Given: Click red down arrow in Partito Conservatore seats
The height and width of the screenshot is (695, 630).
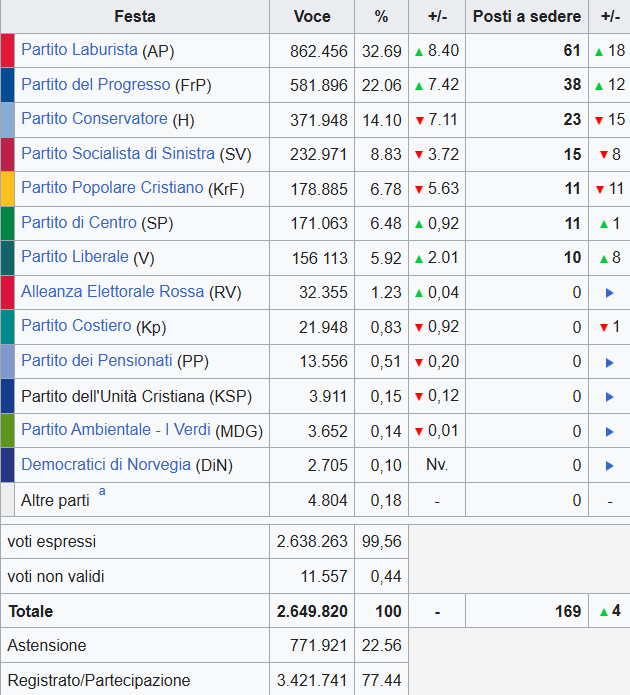Looking at the screenshot, I should (x=598, y=120).
